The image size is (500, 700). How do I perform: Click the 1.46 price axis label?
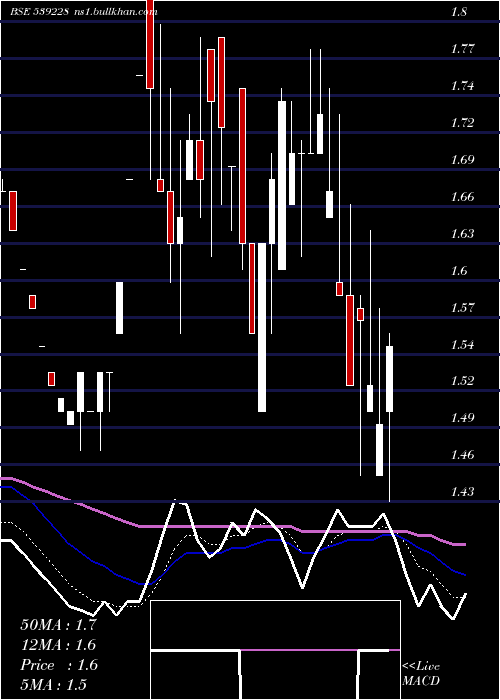[x=462, y=455]
